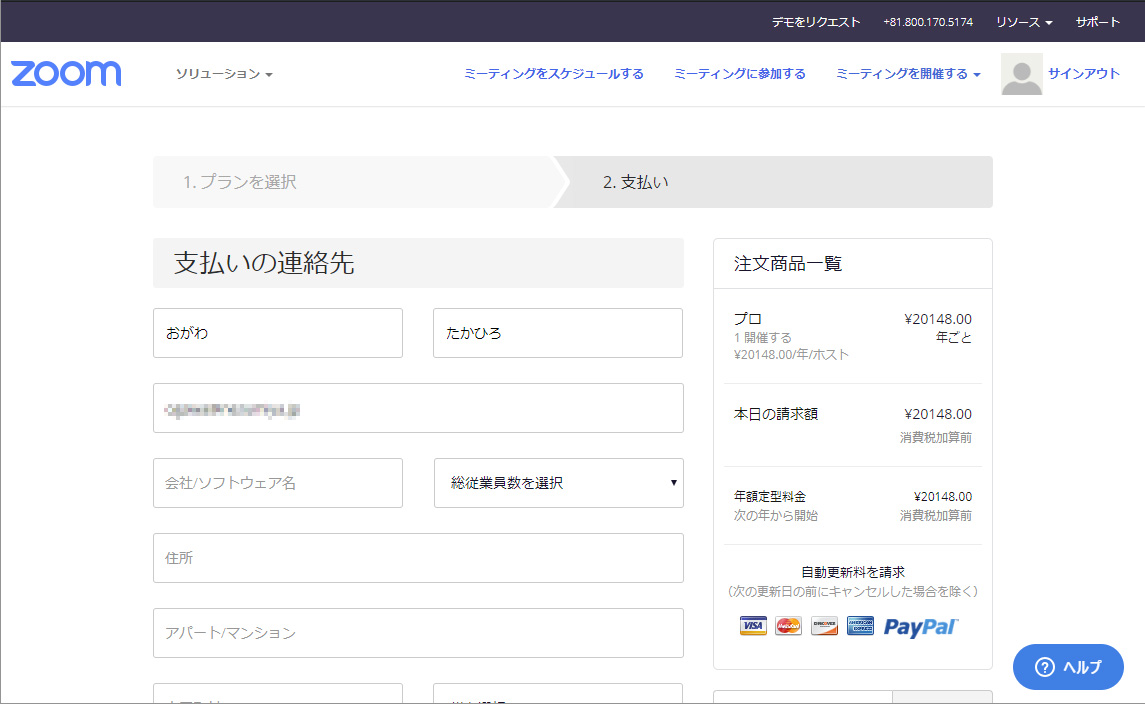Open the 総従業員数を選択 dropdown
The height and width of the screenshot is (704, 1145).
(x=558, y=483)
